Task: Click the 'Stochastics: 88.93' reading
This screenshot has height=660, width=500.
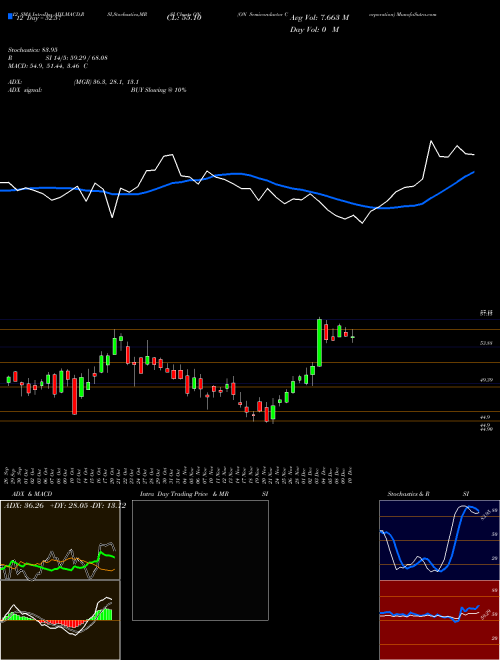Action: tap(33, 50)
